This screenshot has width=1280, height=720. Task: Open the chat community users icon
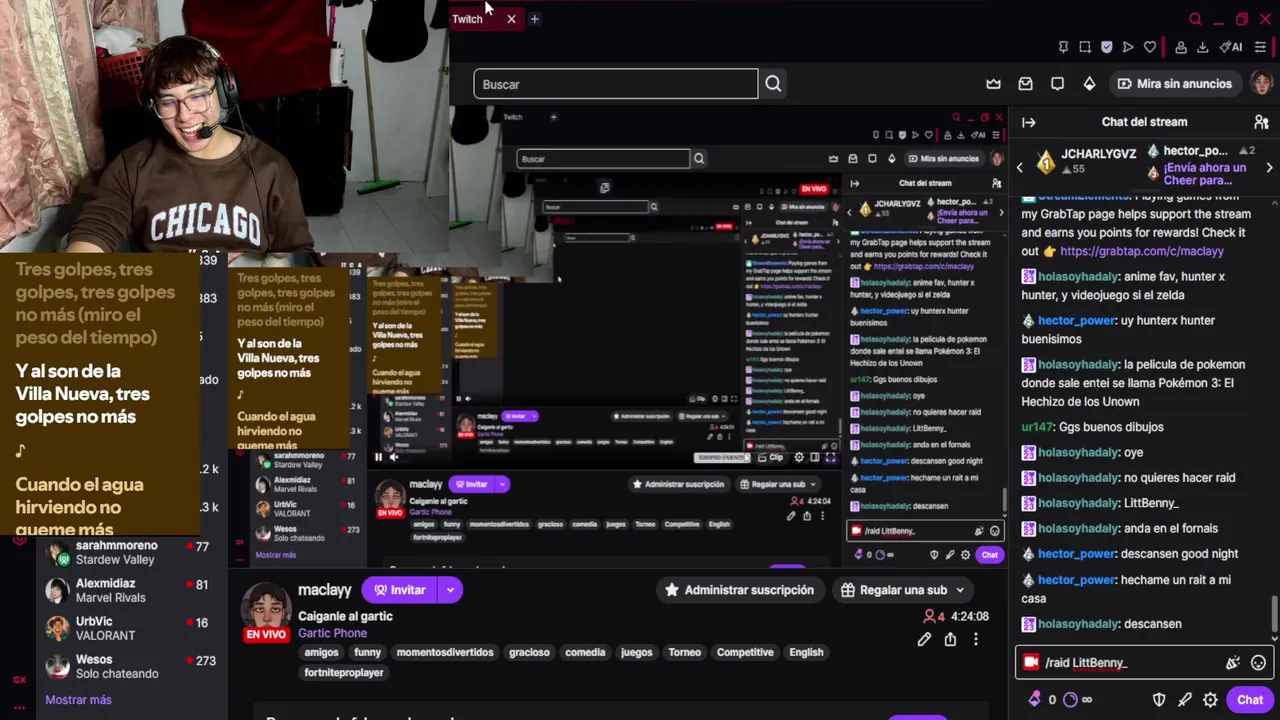coord(1261,122)
